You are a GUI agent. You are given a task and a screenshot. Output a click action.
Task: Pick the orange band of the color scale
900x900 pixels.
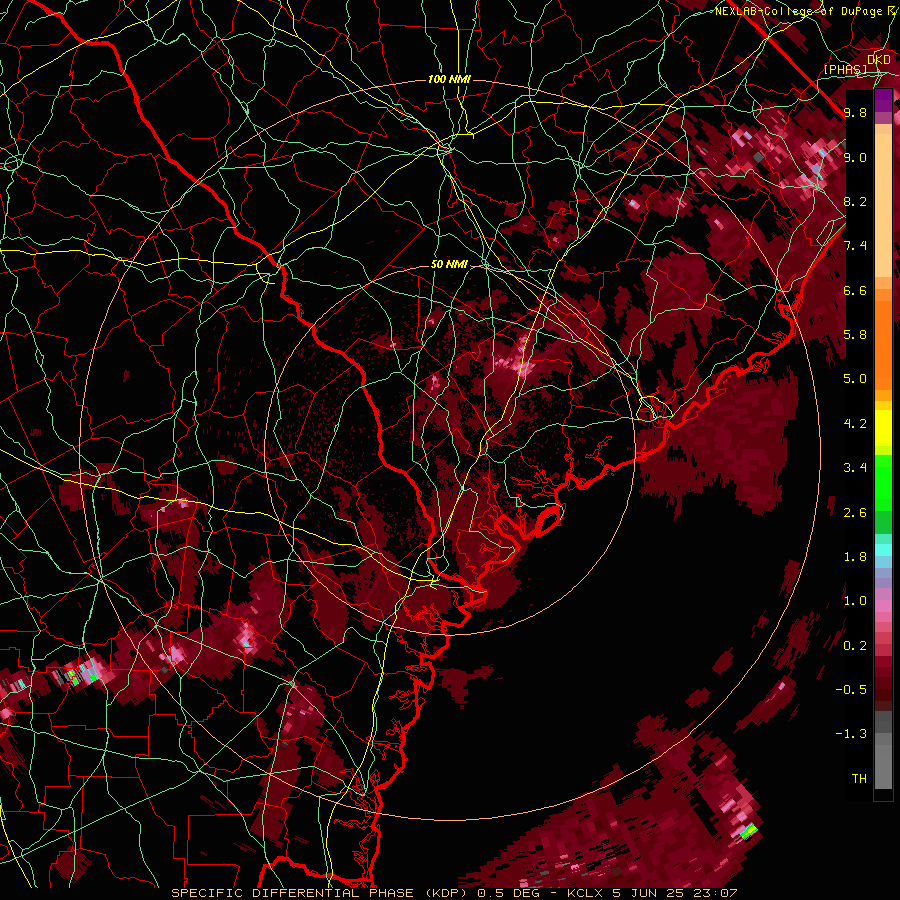click(x=883, y=340)
